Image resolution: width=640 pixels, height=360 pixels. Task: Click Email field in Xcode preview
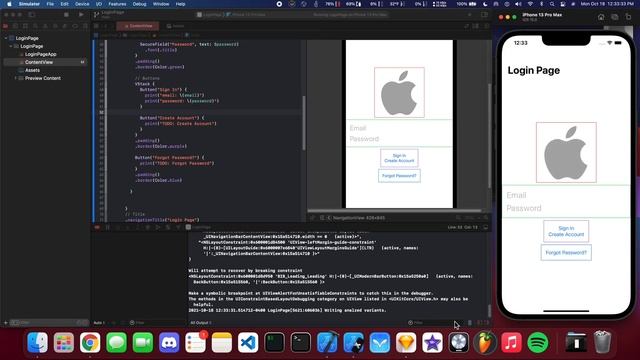[x=399, y=128]
